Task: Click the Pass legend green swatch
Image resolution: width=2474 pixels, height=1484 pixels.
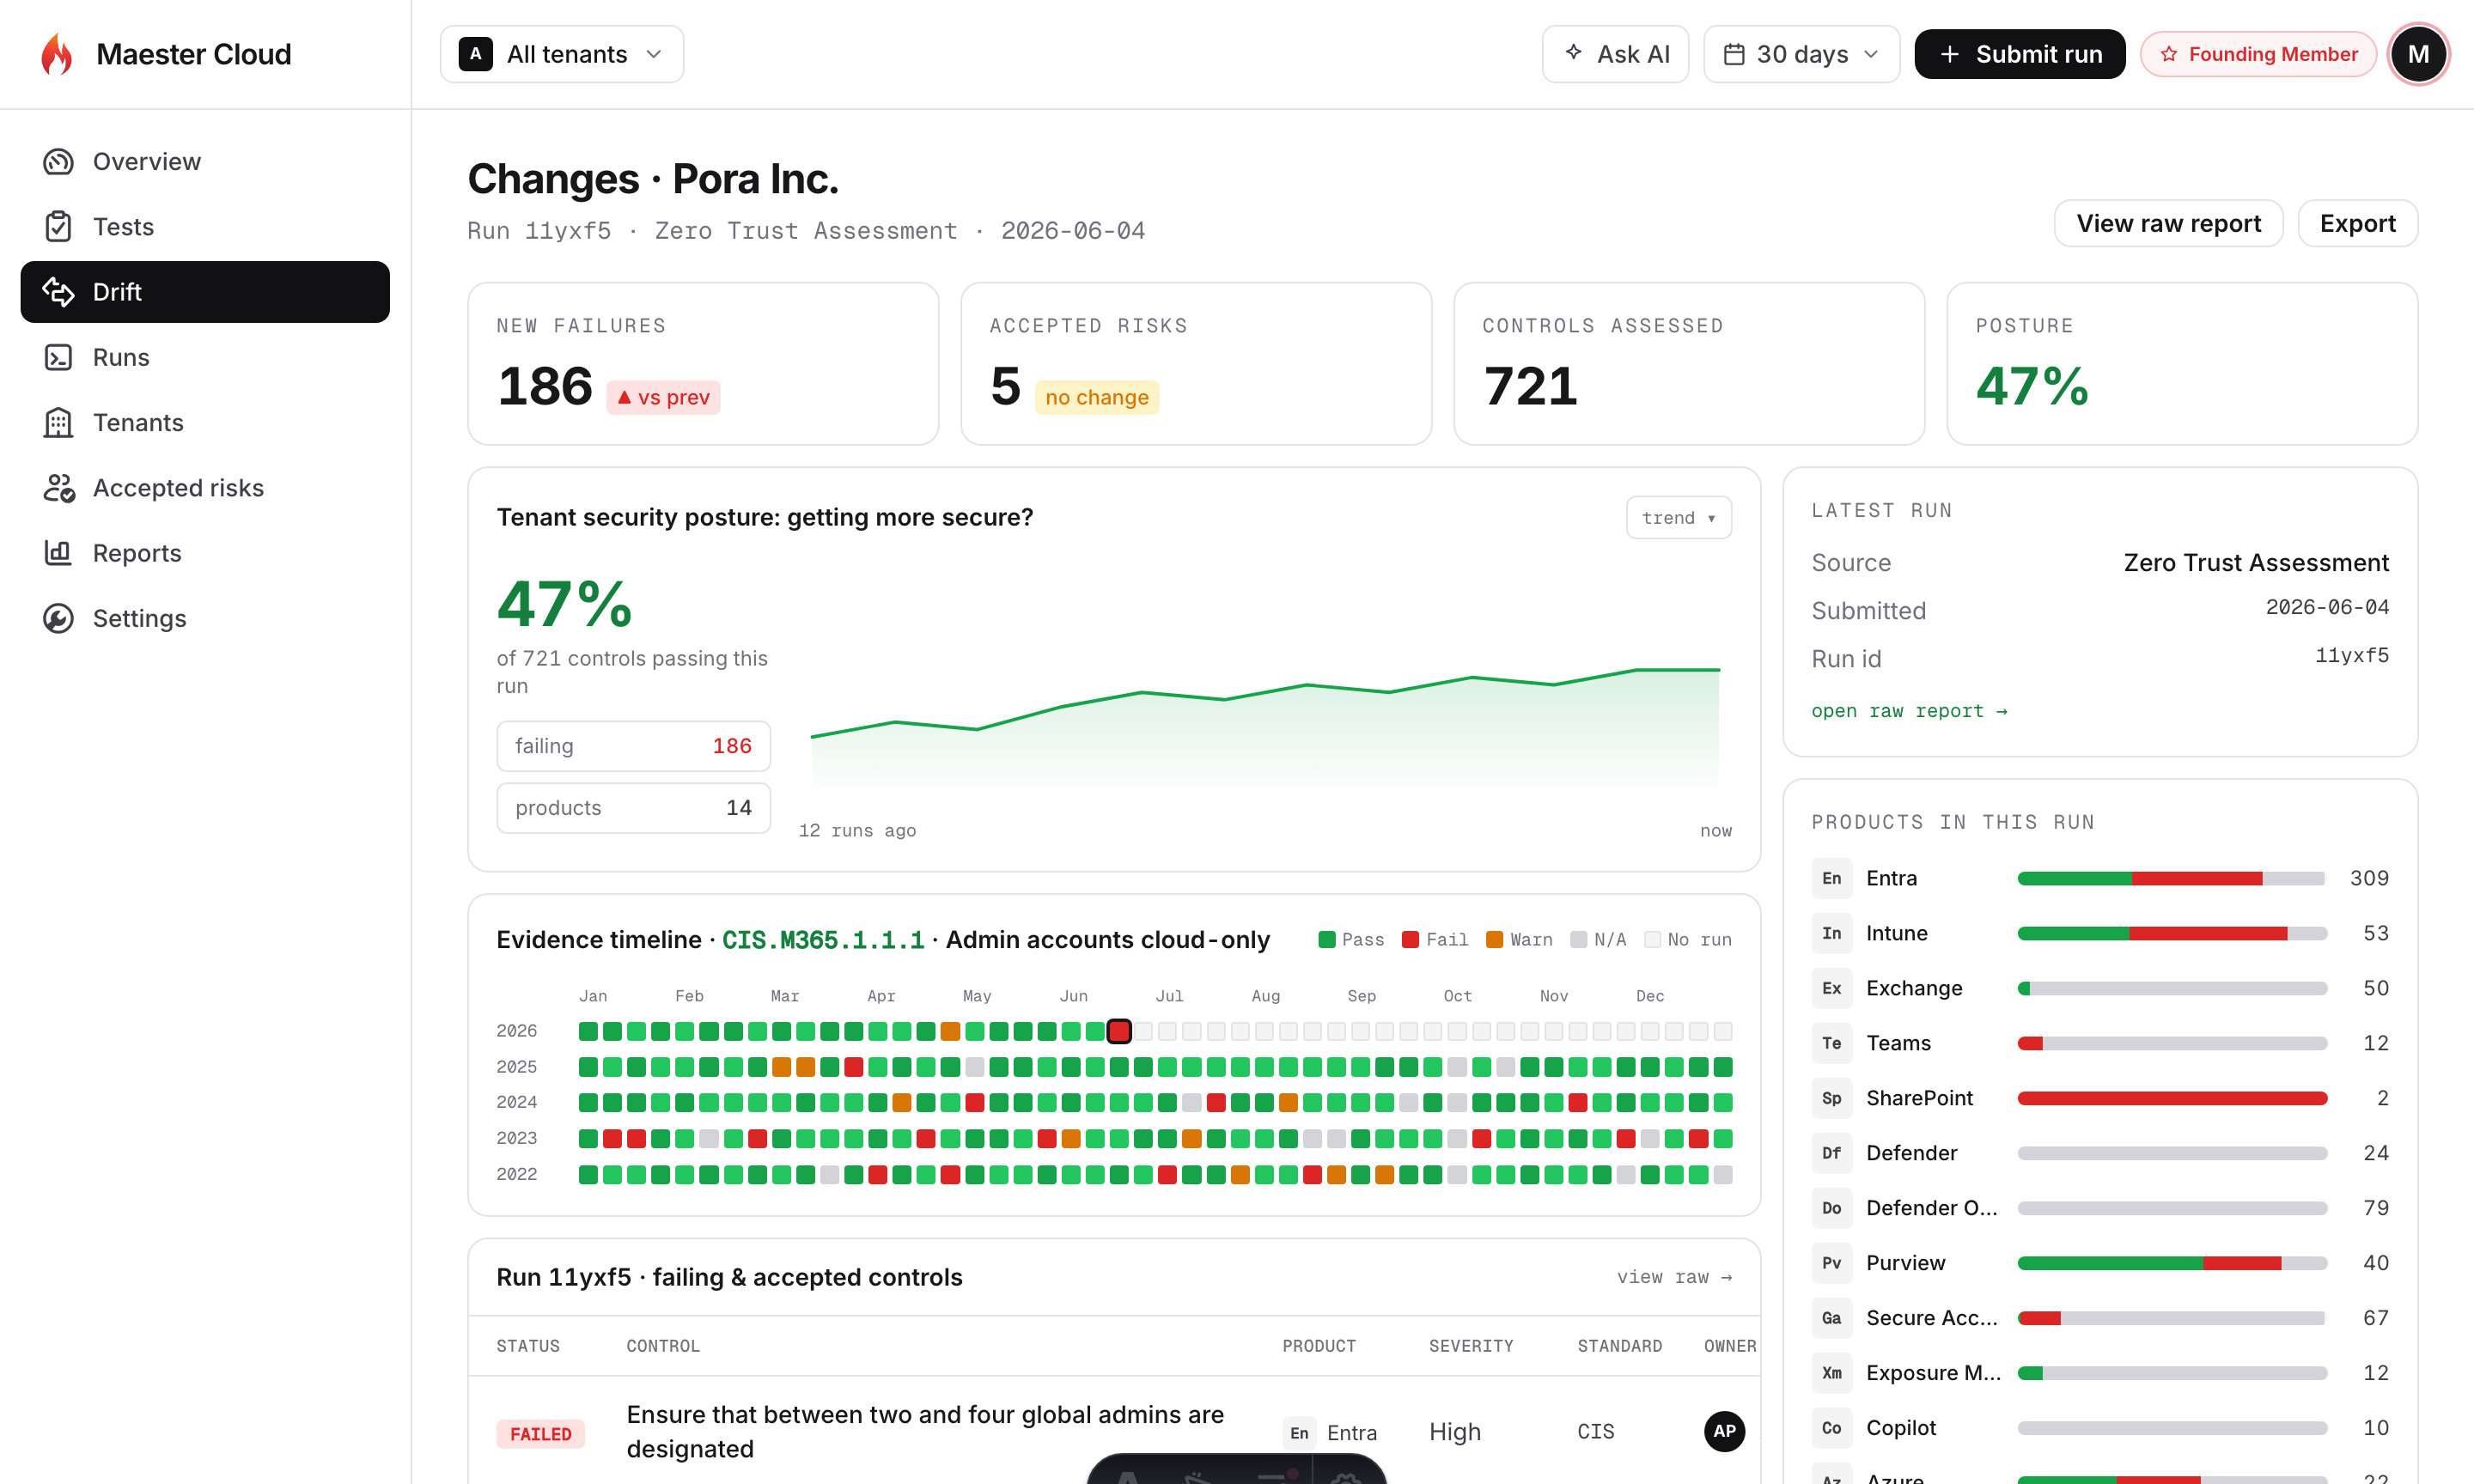Action: pos(1326,939)
